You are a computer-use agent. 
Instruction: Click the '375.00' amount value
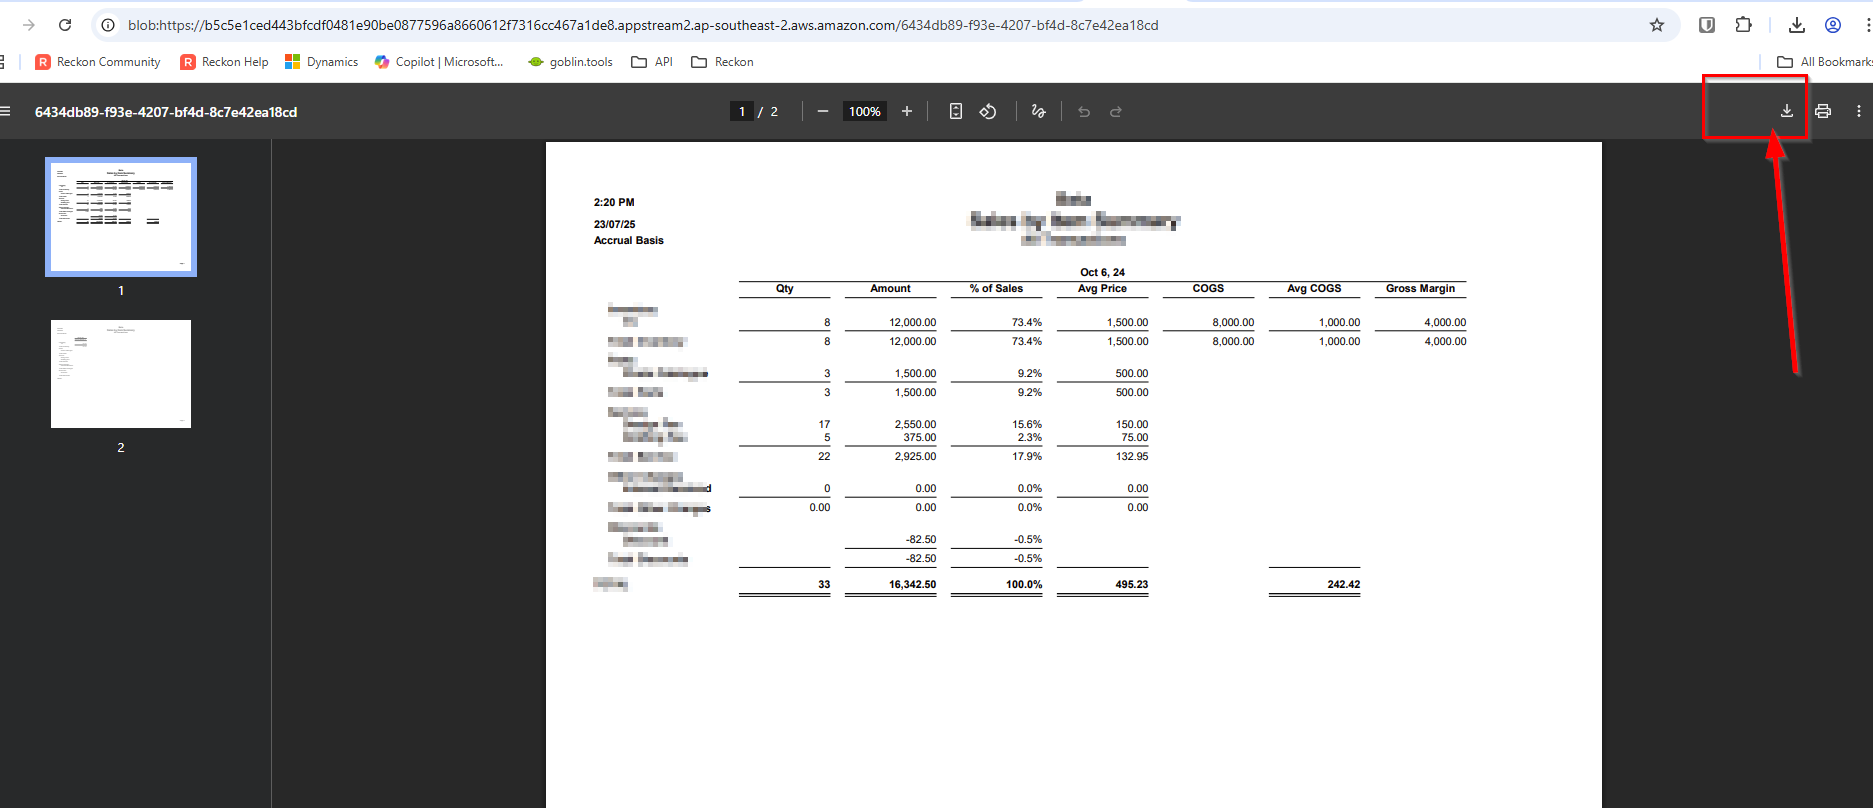(920, 437)
